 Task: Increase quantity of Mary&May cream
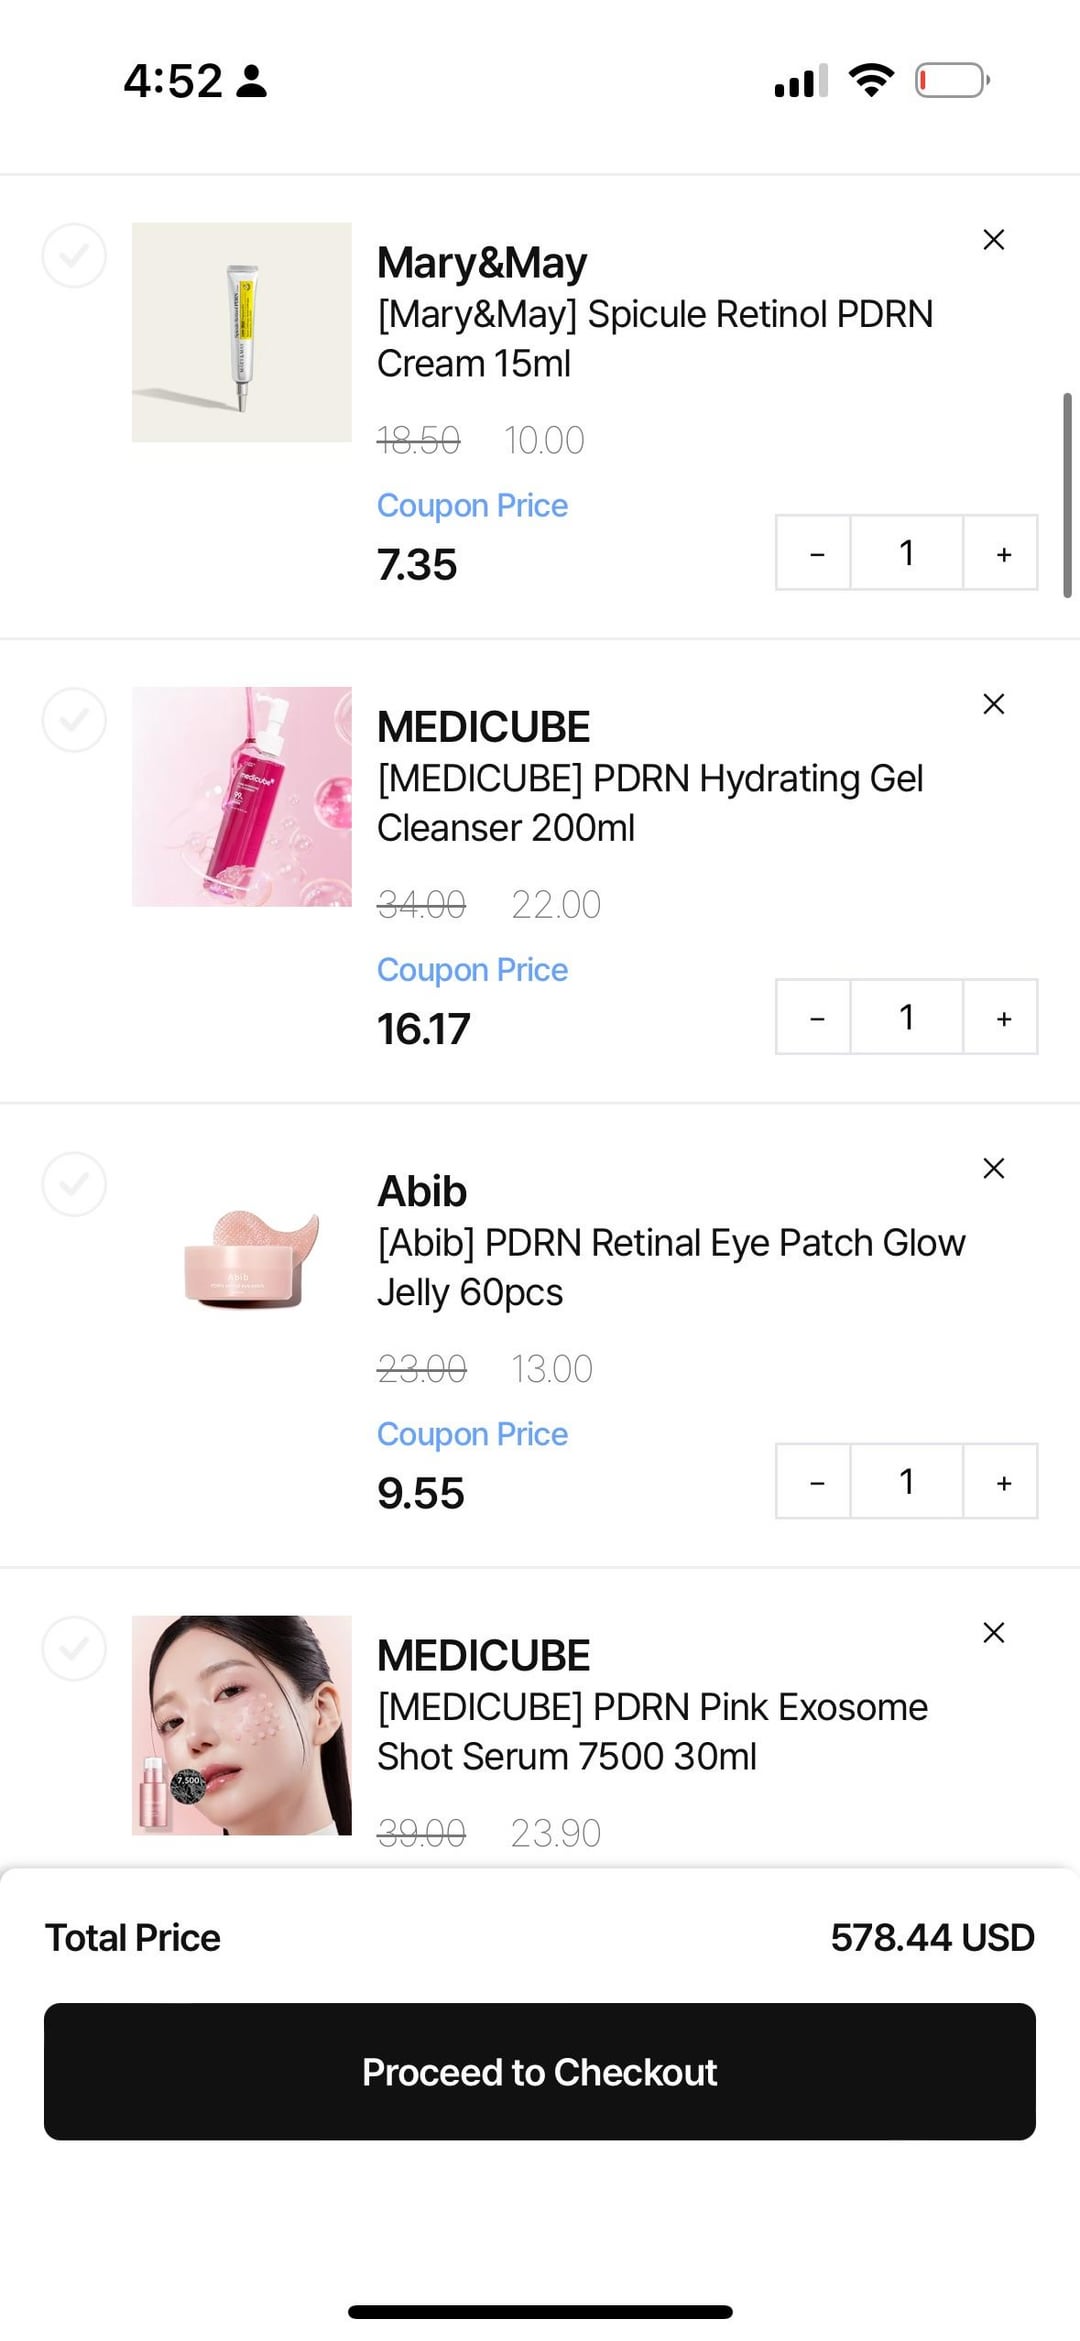tap(1003, 553)
